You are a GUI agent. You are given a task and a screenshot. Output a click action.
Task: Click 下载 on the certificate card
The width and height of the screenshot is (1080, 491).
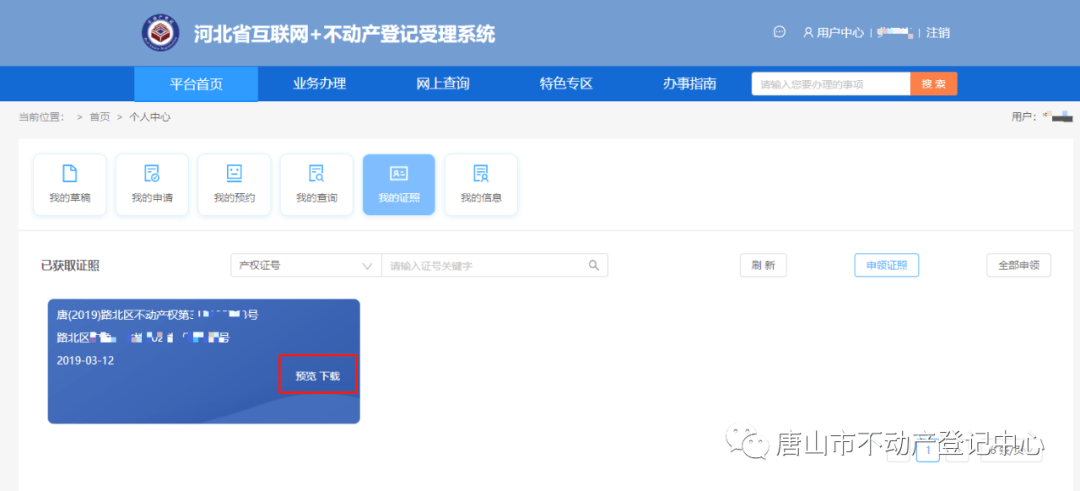tap(330, 376)
